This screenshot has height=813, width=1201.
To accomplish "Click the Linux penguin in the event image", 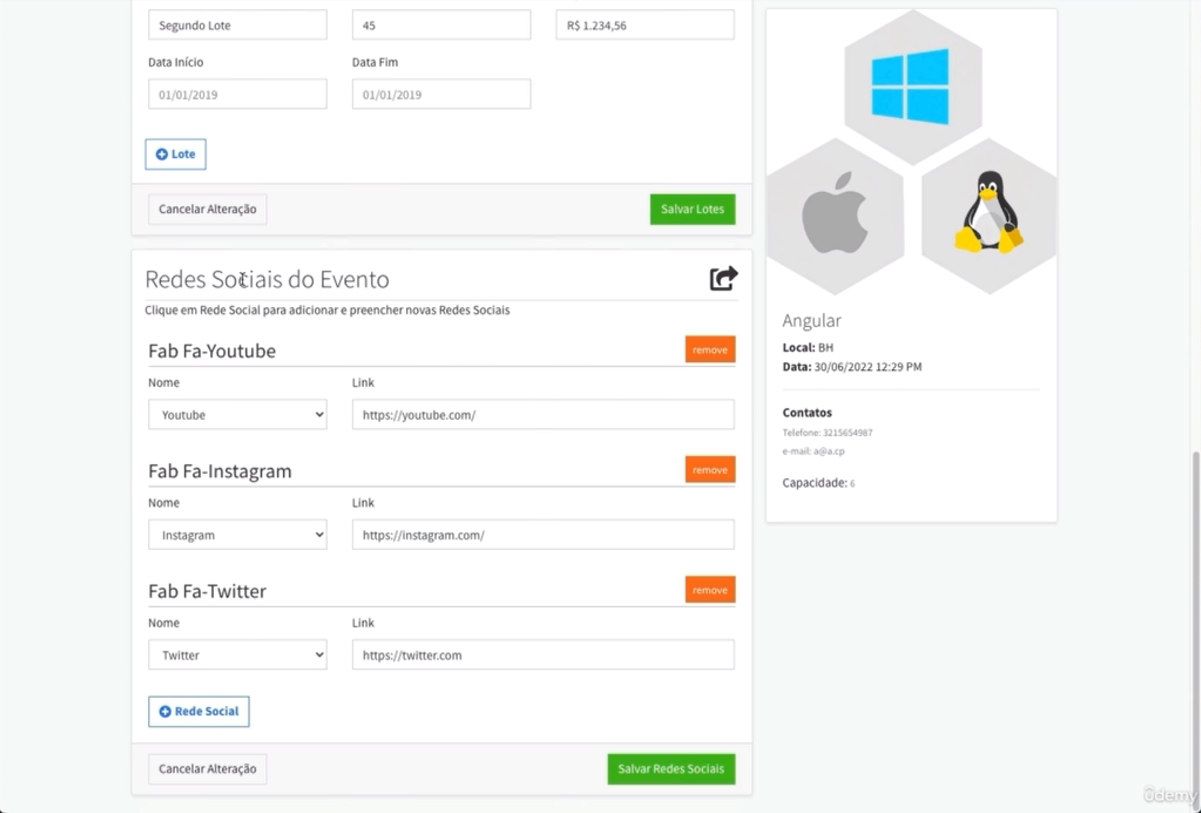I will coord(988,211).
